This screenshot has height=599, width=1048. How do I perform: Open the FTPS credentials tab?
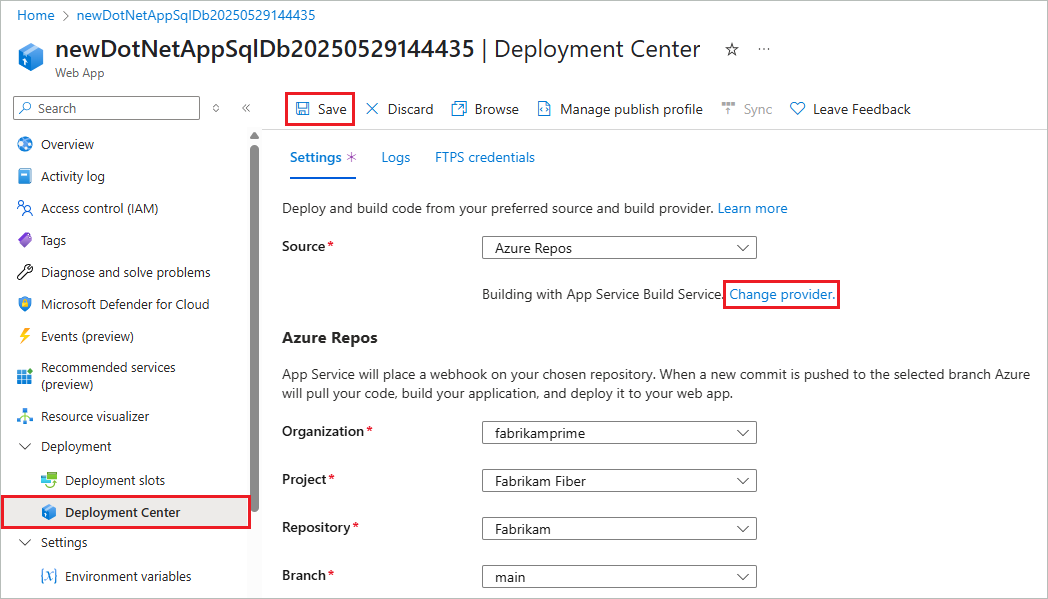[x=484, y=157]
